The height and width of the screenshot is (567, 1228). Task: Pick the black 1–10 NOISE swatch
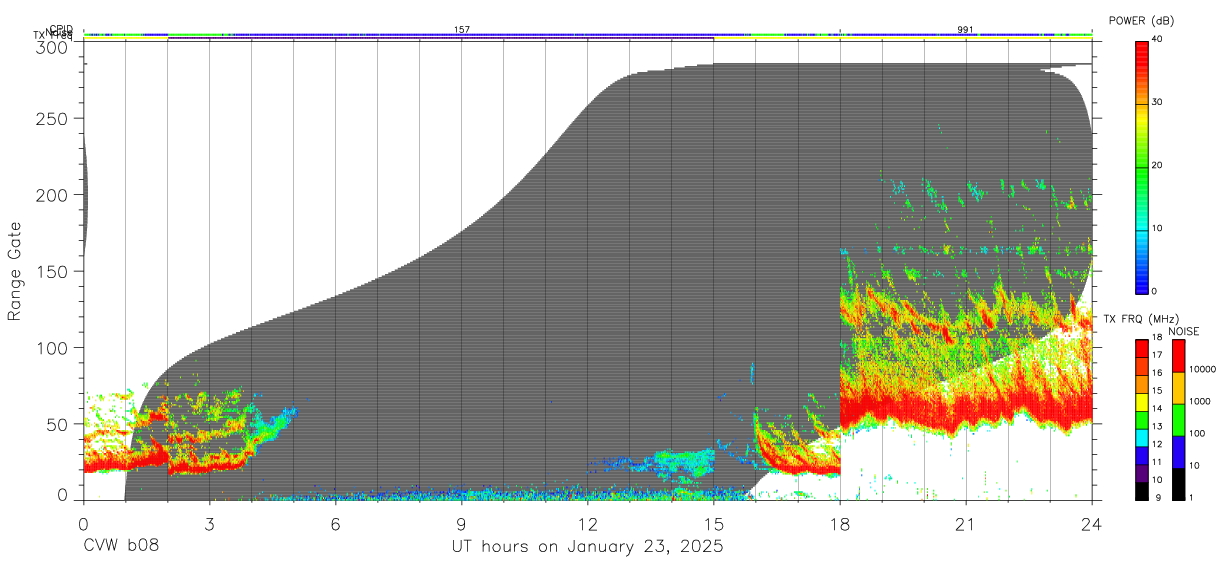click(x=1178, y=482)
